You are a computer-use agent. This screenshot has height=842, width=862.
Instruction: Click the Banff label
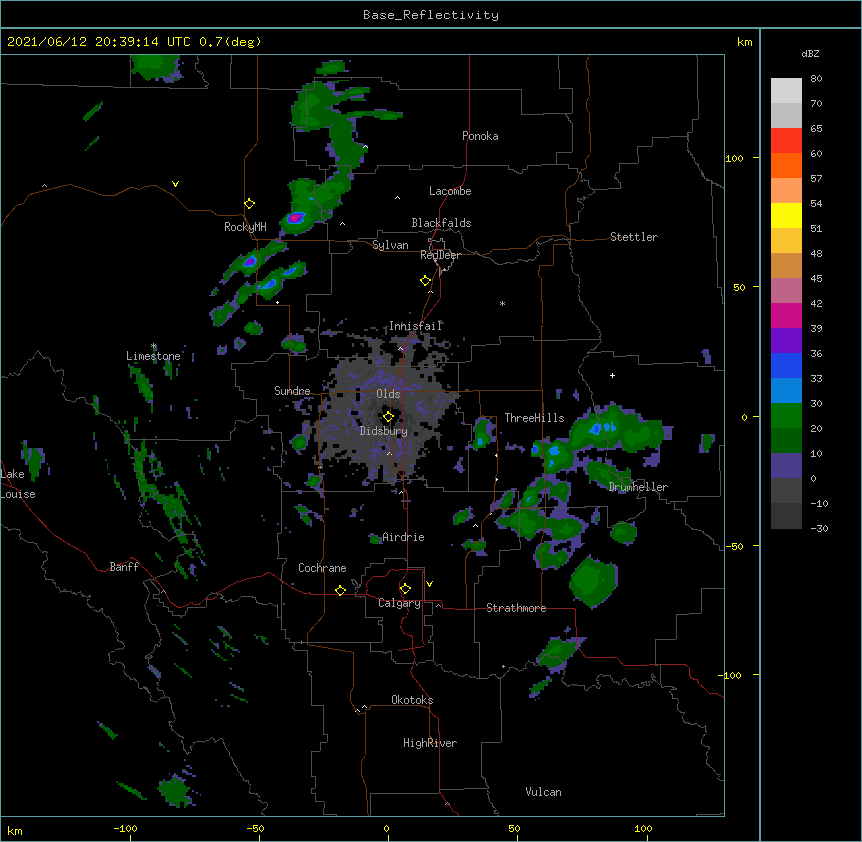(x=124, y=567)
